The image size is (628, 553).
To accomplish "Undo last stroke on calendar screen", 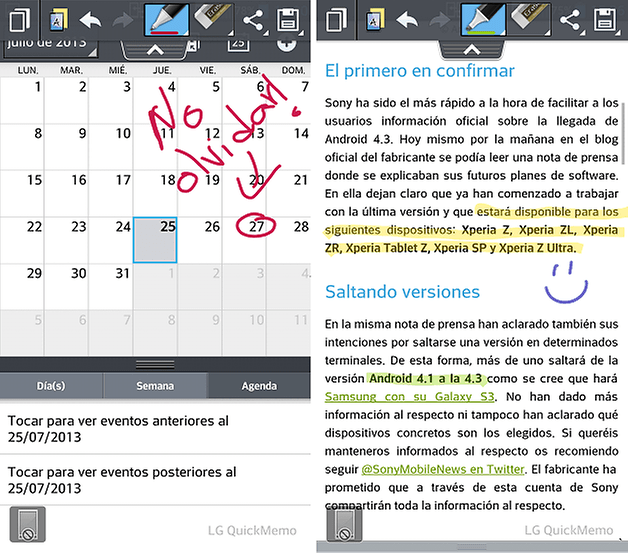I will 90,20.
